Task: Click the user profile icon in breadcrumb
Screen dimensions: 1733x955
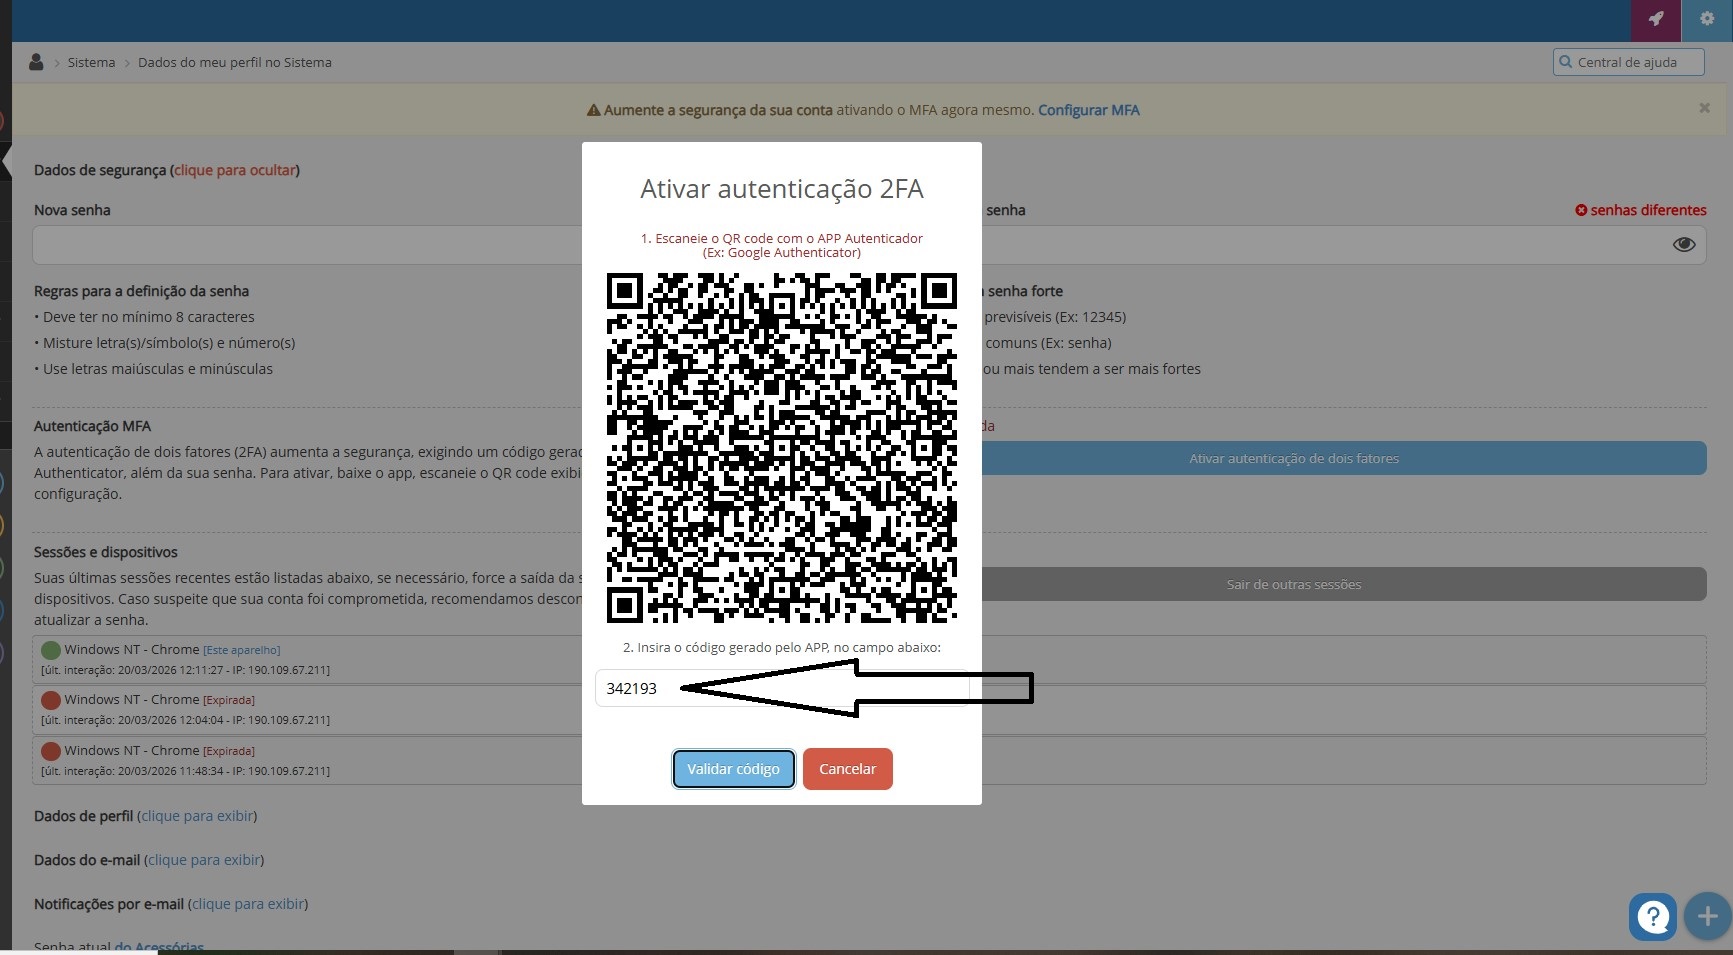Action: (36, 62)
